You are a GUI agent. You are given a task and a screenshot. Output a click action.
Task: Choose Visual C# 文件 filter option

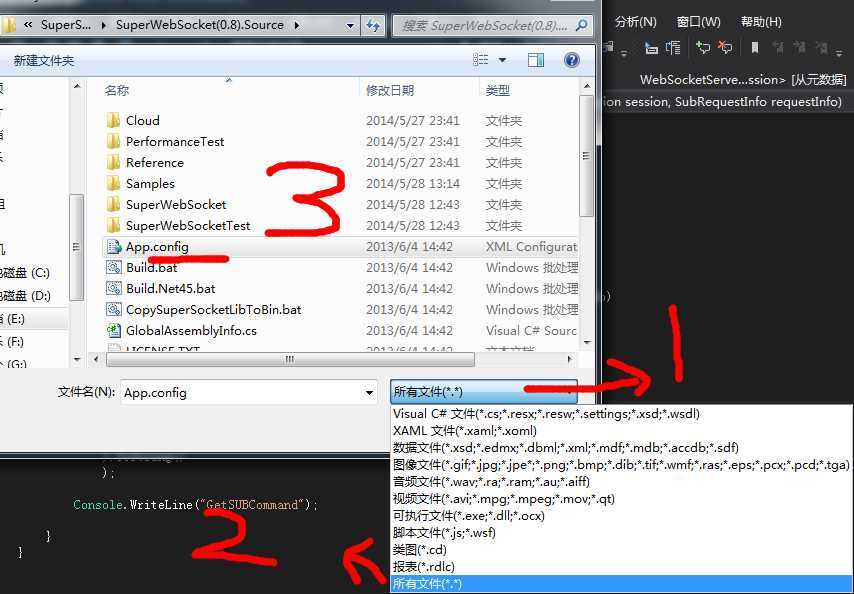[x=622, y=414]
